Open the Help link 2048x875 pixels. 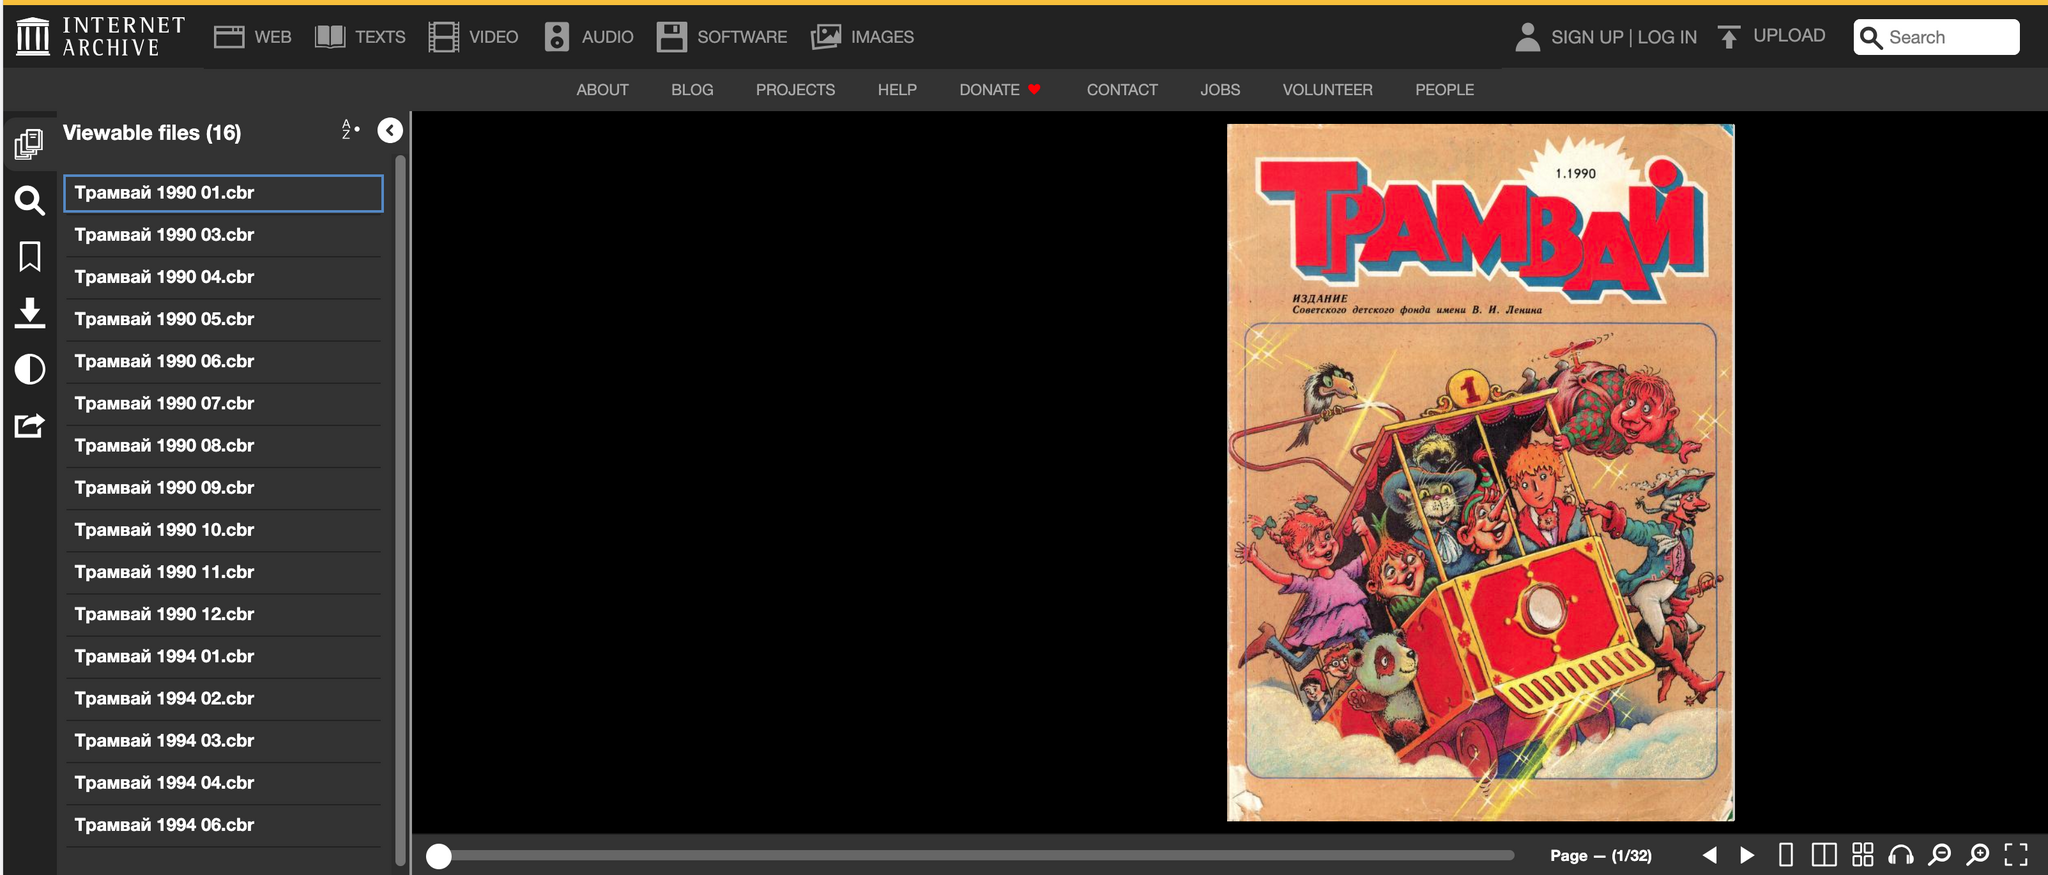point(897,90)
